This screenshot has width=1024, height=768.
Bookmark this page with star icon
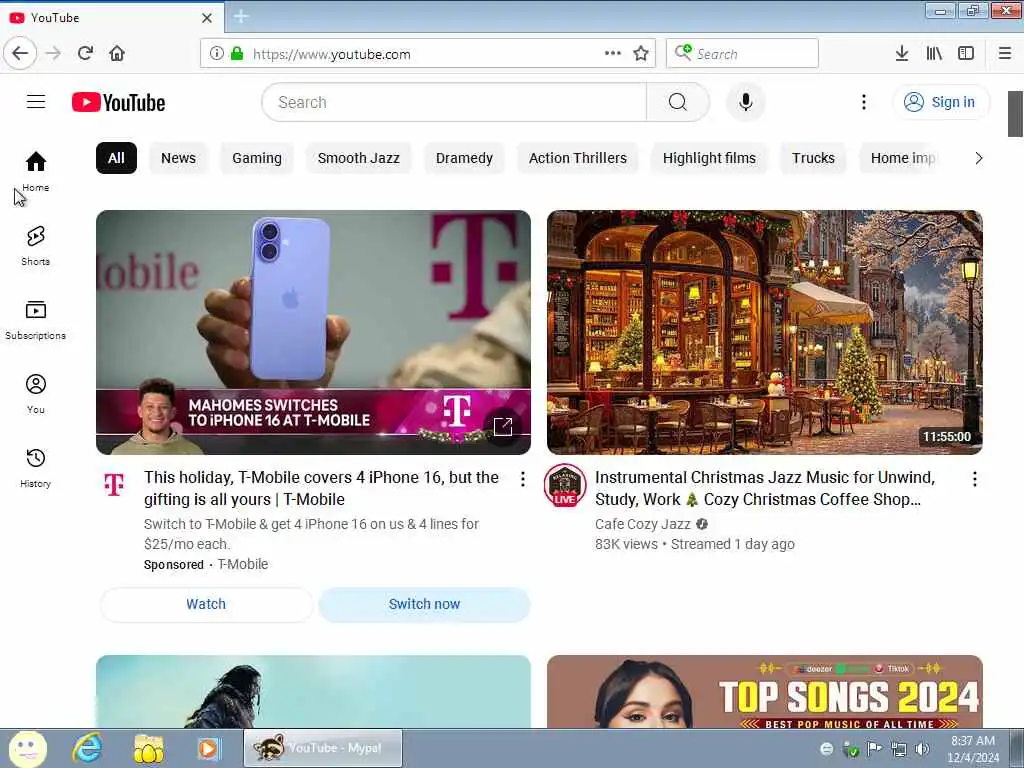(x=641, y=53)
